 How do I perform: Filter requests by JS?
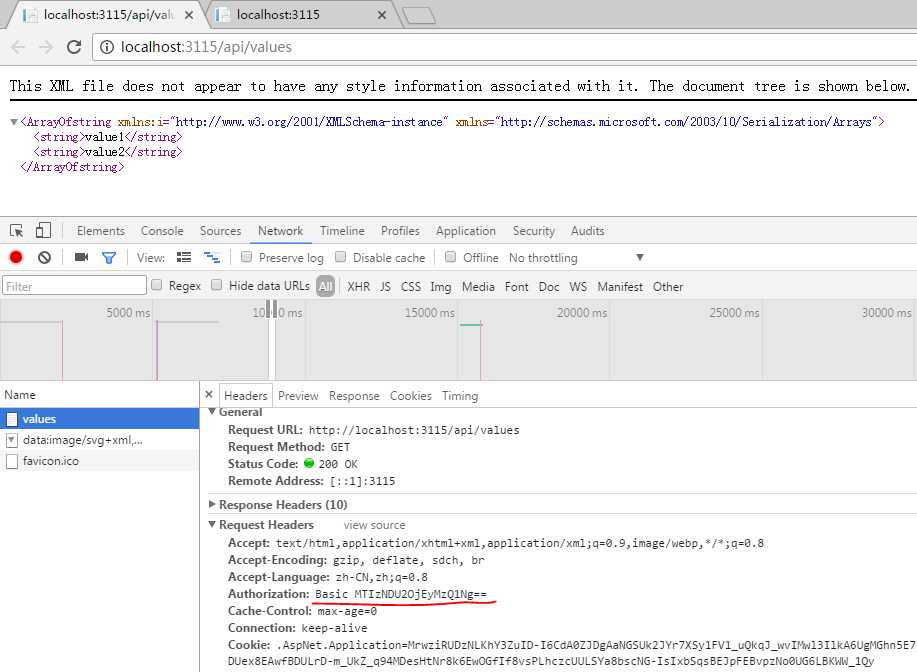[385, 287]
